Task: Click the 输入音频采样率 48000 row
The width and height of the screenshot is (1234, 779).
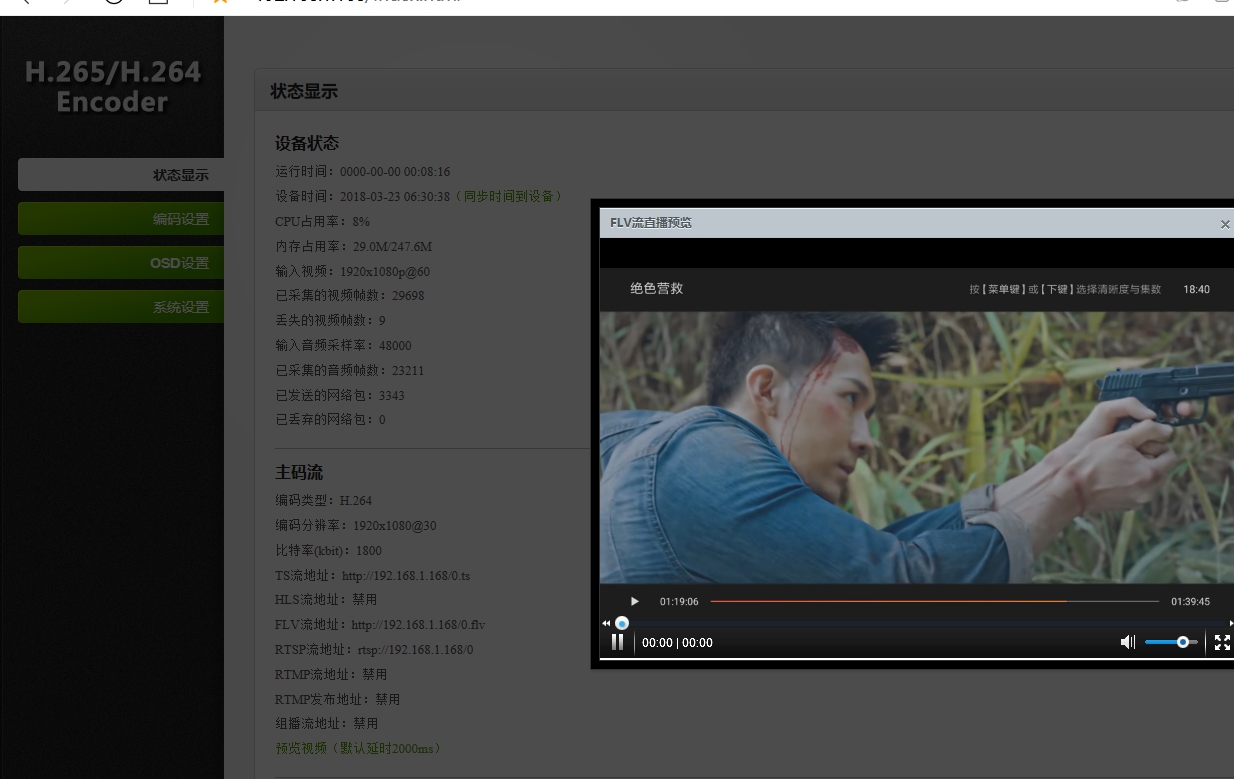Action: tap(343, 345)
